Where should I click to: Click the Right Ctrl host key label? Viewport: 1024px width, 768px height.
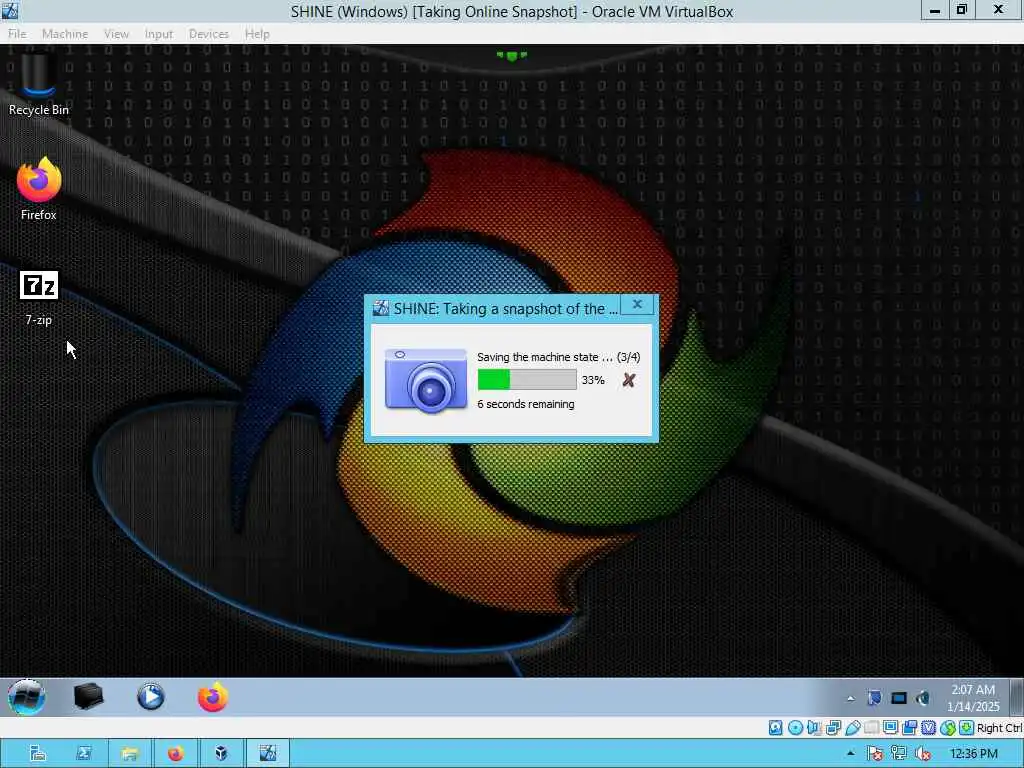(x=1000, y=728)
